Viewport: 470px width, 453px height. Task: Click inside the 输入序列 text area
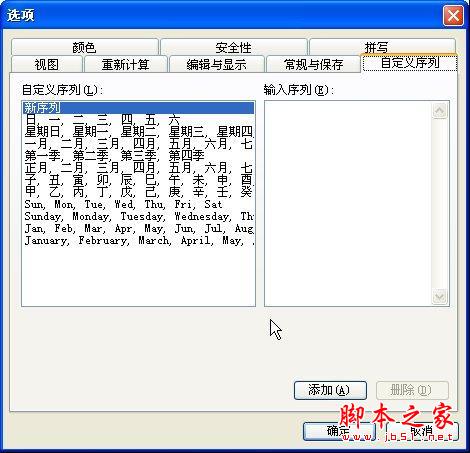point(348,203)
